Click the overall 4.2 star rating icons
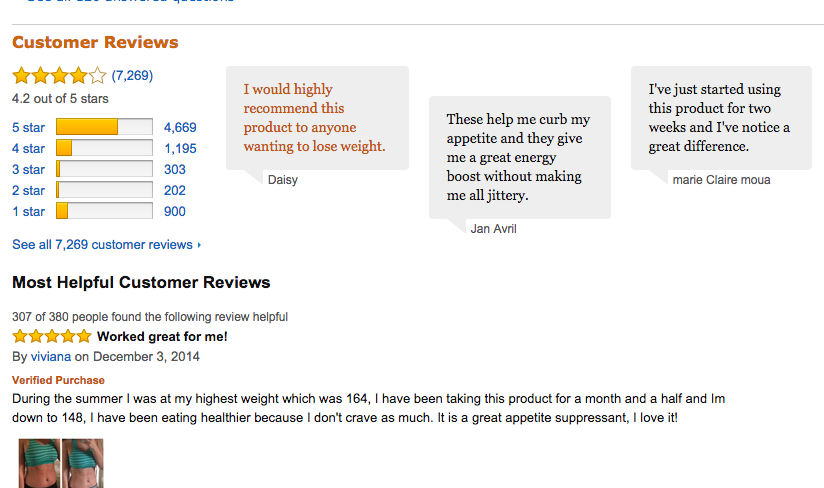The height and width of the screenshot is (488, 824). click(x=59, y=76)
